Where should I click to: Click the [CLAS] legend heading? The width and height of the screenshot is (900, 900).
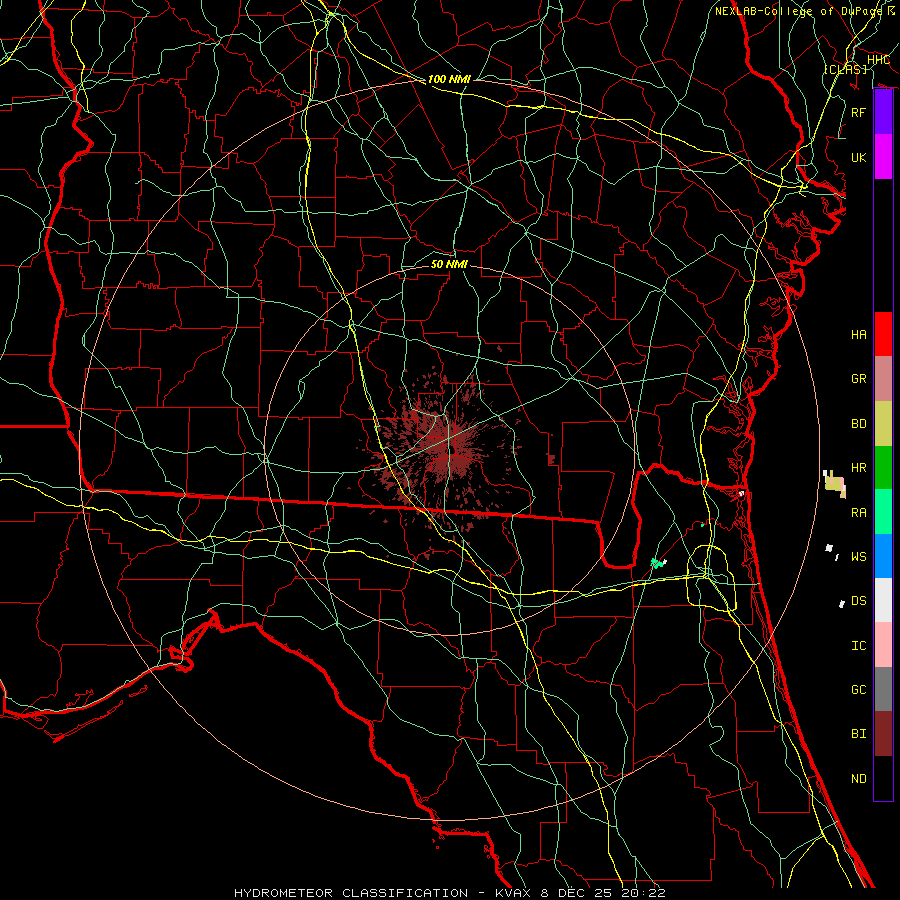[x=845, y=69]
